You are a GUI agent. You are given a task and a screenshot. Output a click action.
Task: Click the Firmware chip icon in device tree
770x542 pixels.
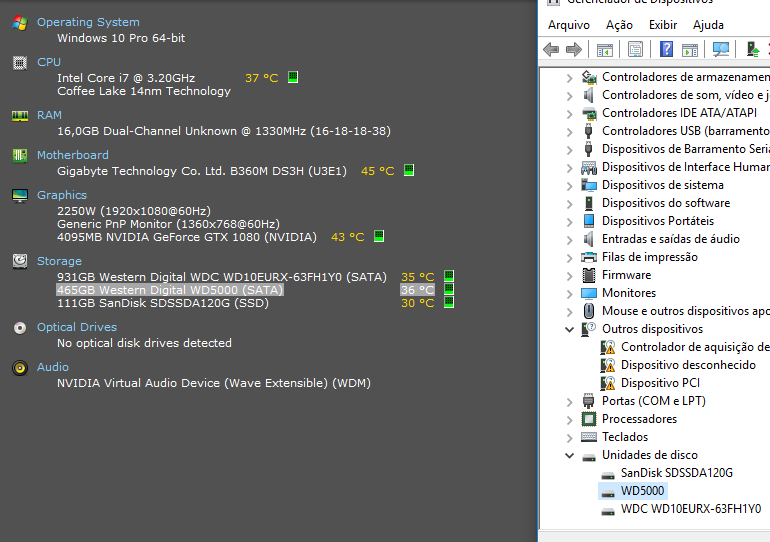coord(589,275)
